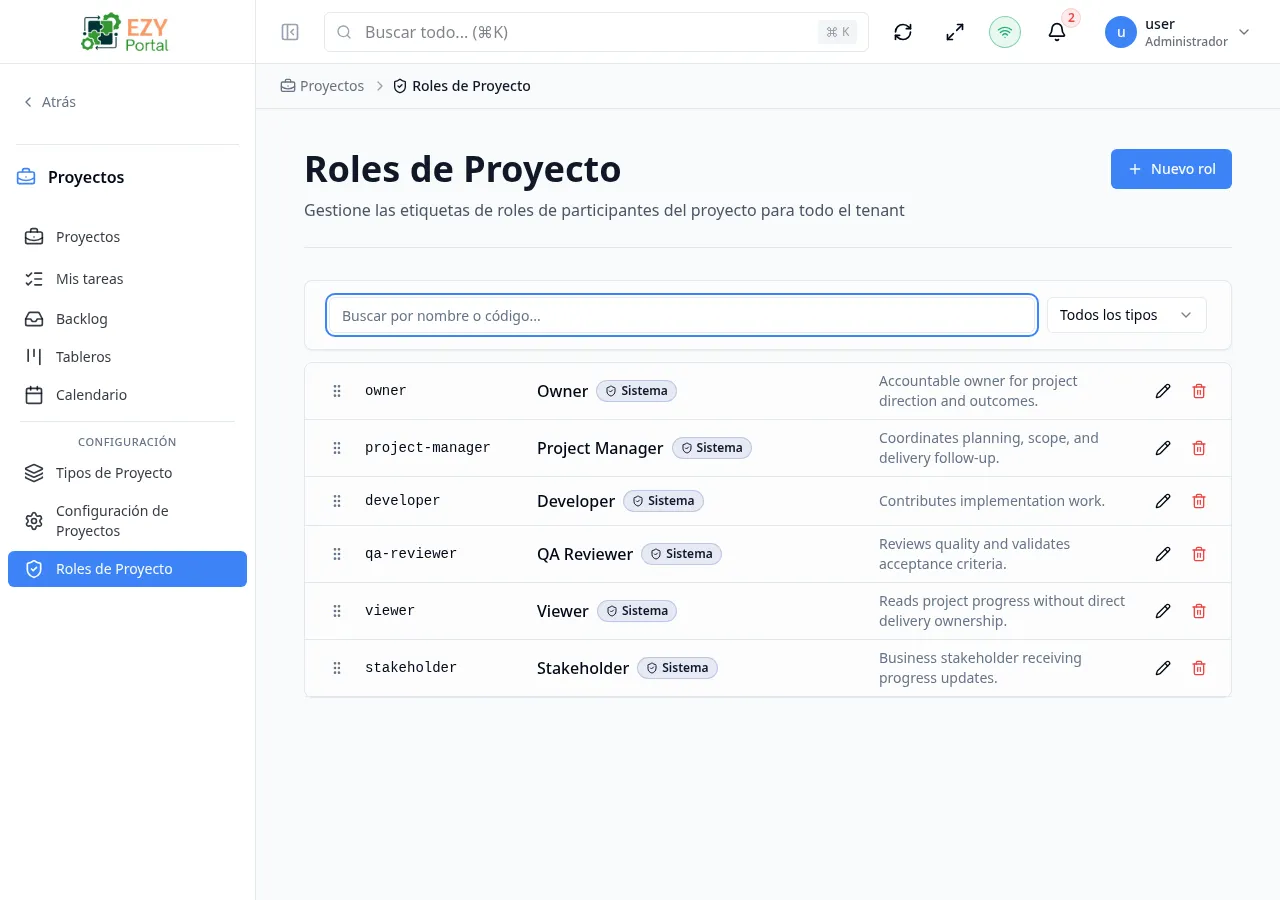Open notifications bell icon
This screenshot has height=900, width=1280.
(1057, 32)
